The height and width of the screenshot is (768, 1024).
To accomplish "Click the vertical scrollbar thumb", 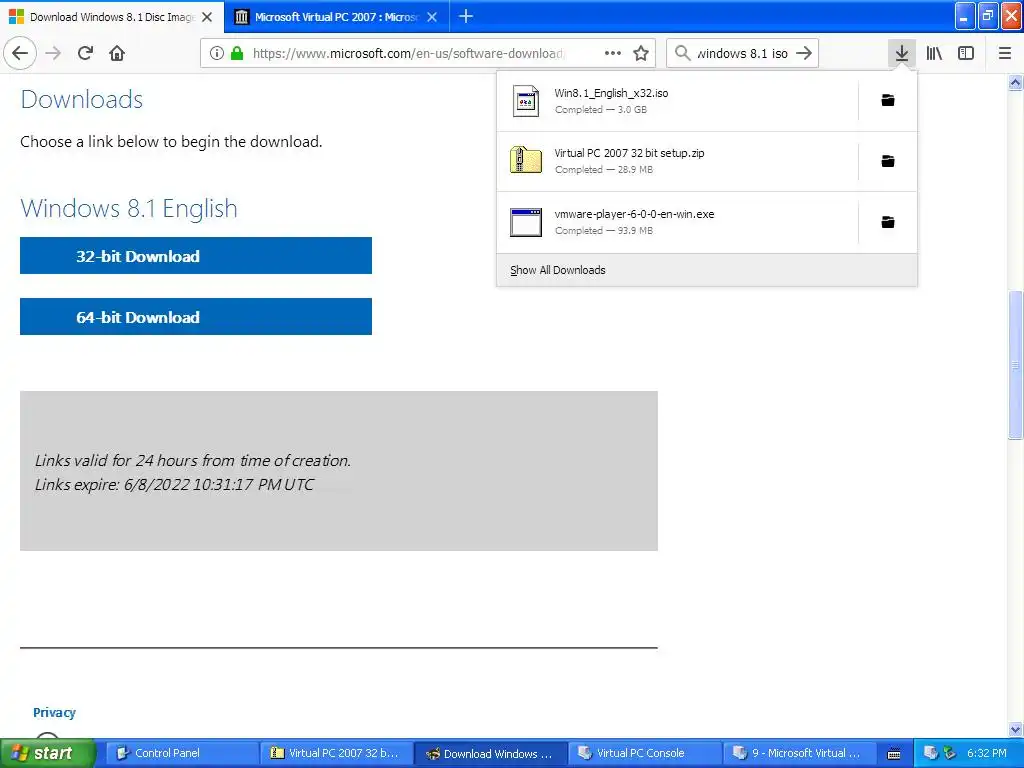I will coord(1015,364).
